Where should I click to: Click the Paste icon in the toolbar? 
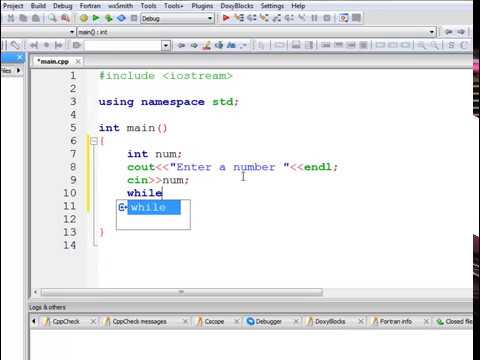pos(36,18)
